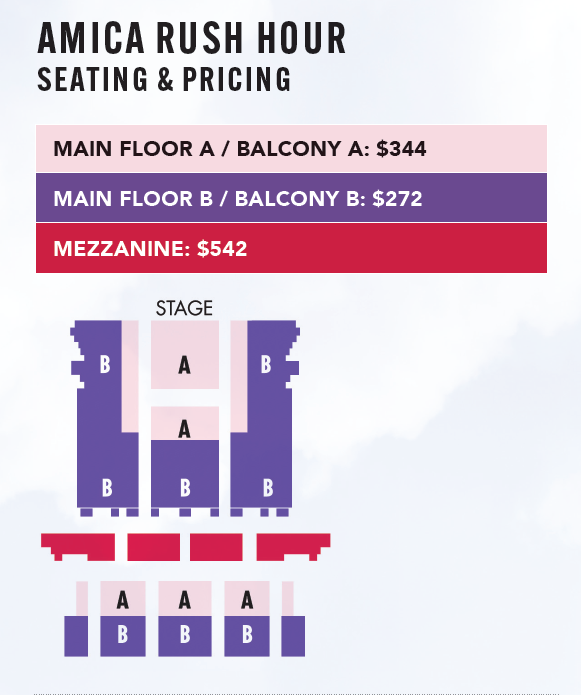This screenshot has height=695, width=581.
Task: Select the lower left main floor B section
Action: point(108,471)
